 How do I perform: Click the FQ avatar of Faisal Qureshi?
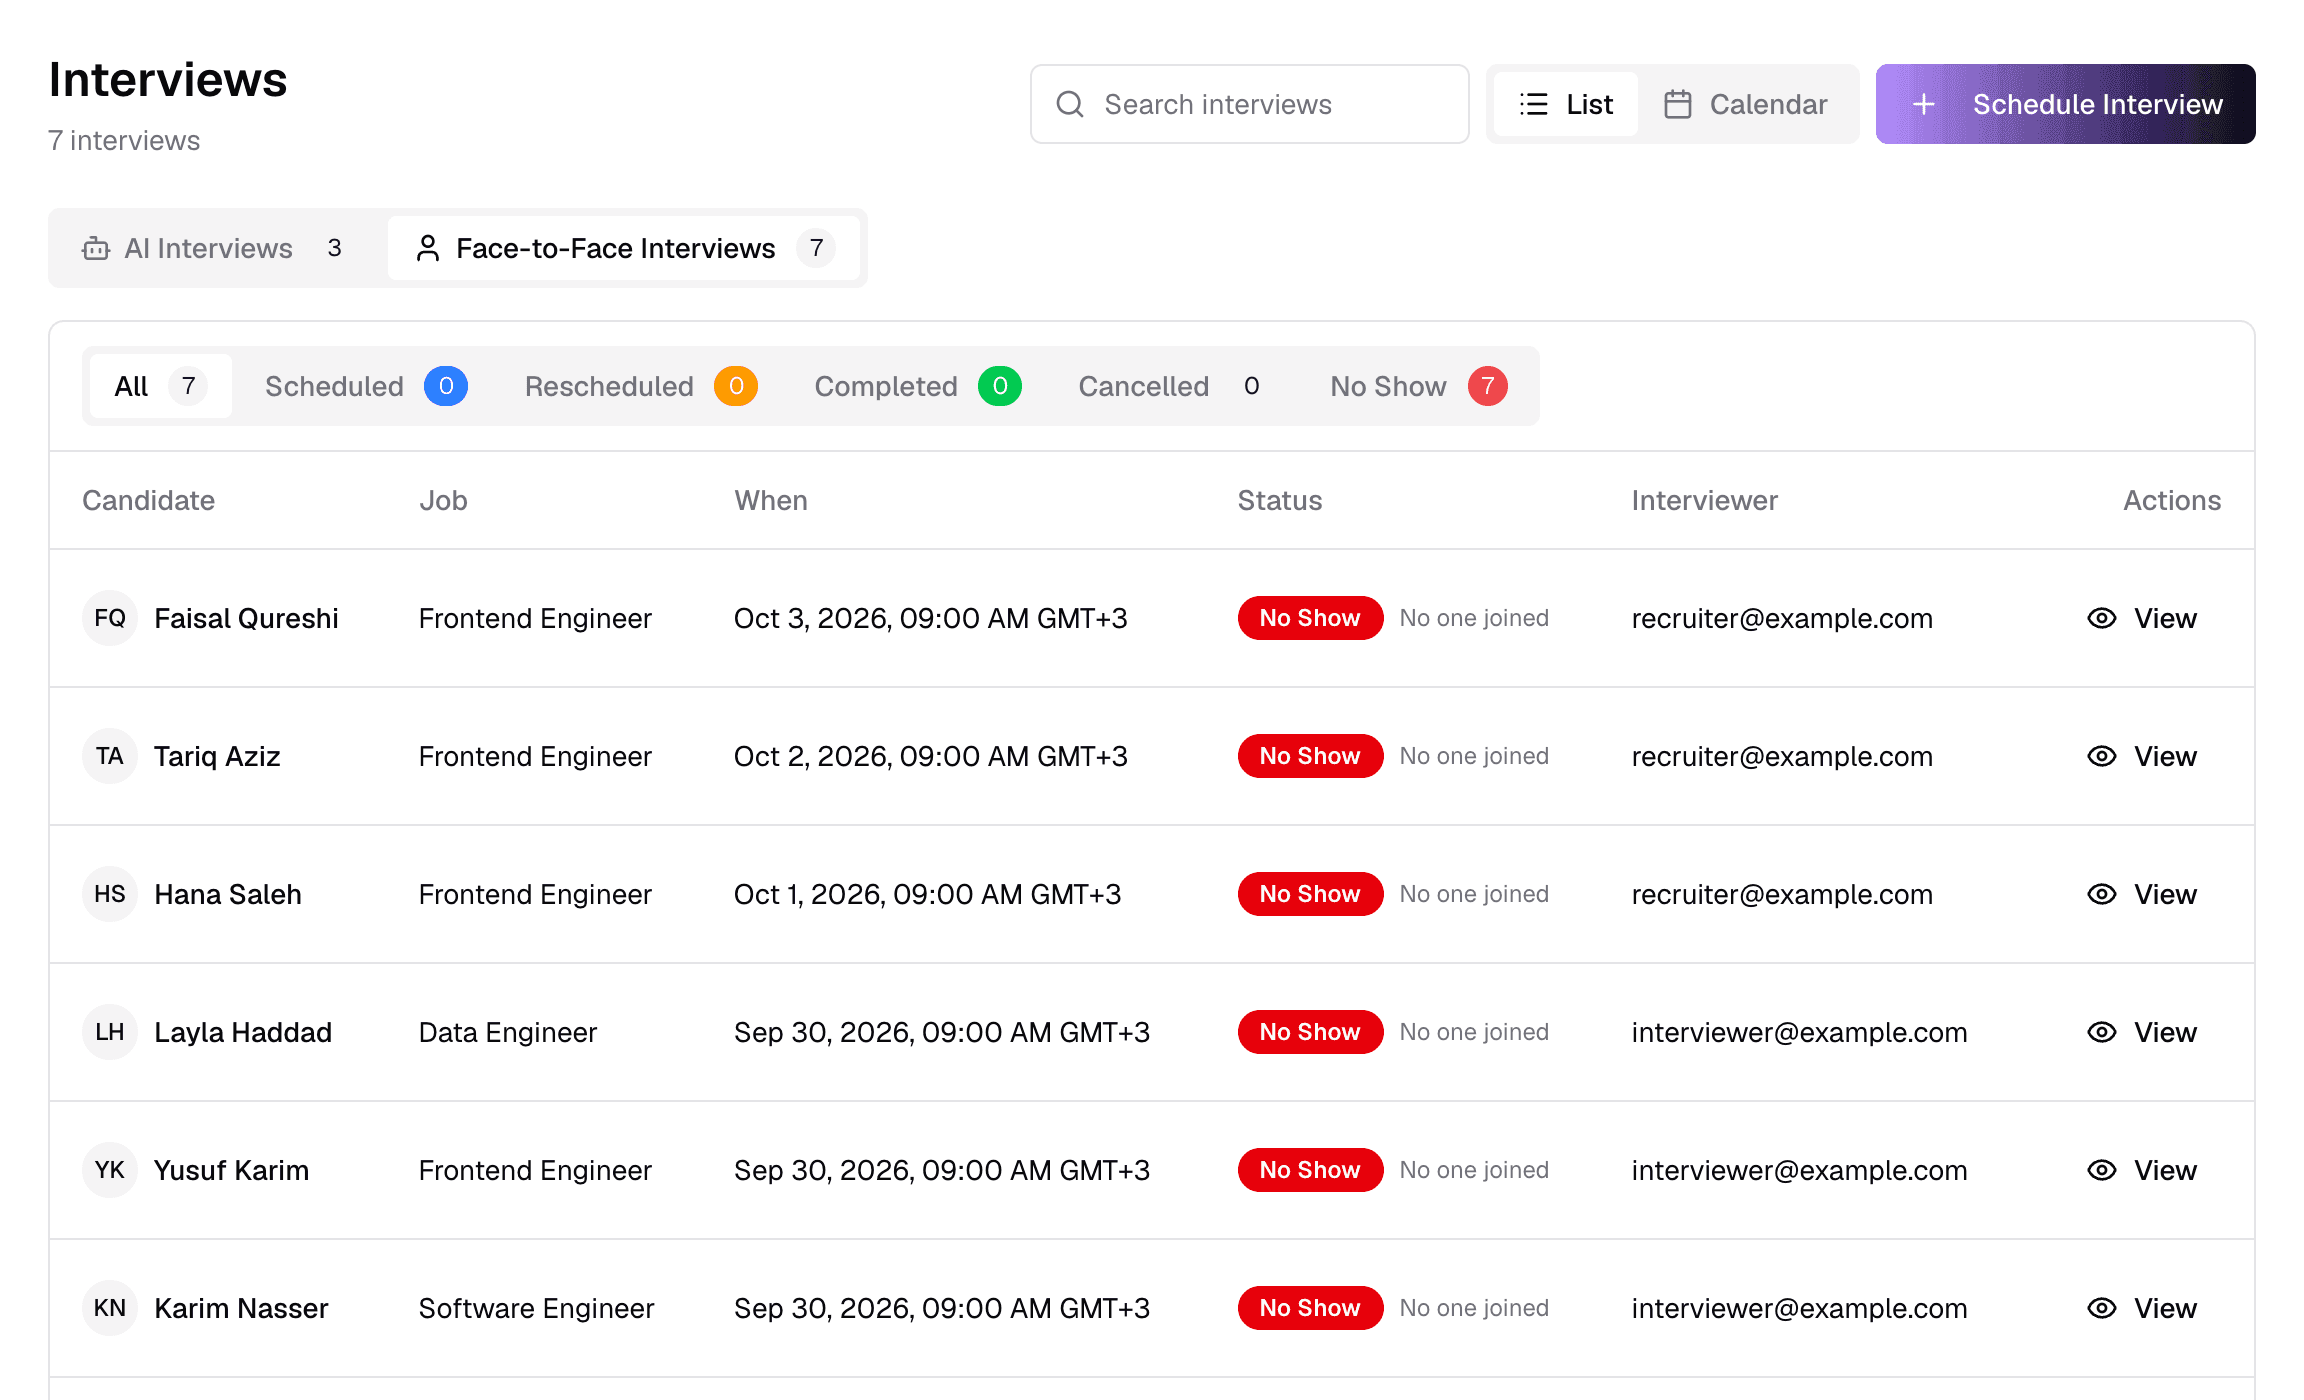pyautogui.click(x=110, y=618)
